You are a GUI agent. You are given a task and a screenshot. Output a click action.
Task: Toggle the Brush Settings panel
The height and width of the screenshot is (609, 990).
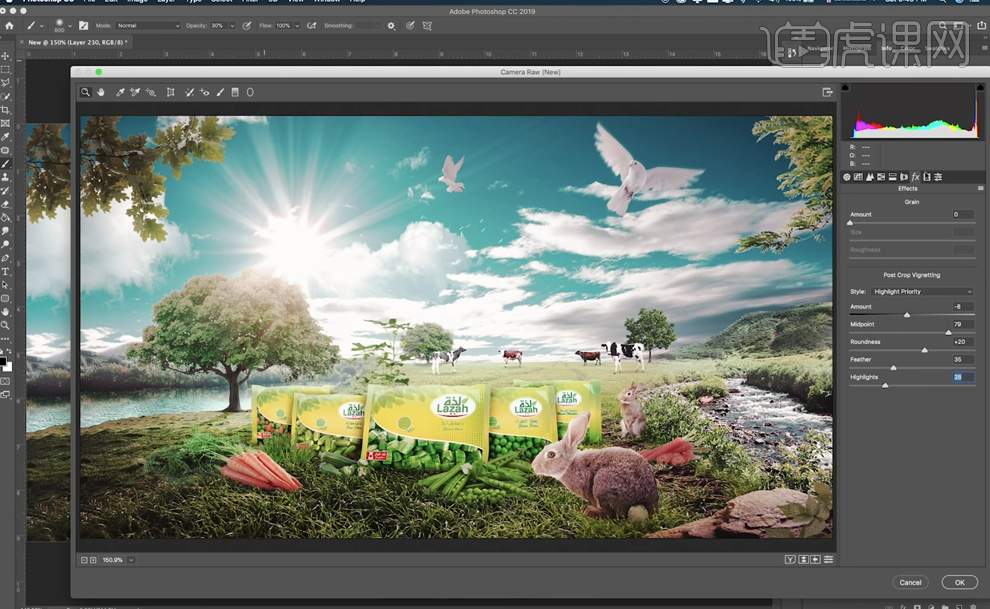(83, 26)
